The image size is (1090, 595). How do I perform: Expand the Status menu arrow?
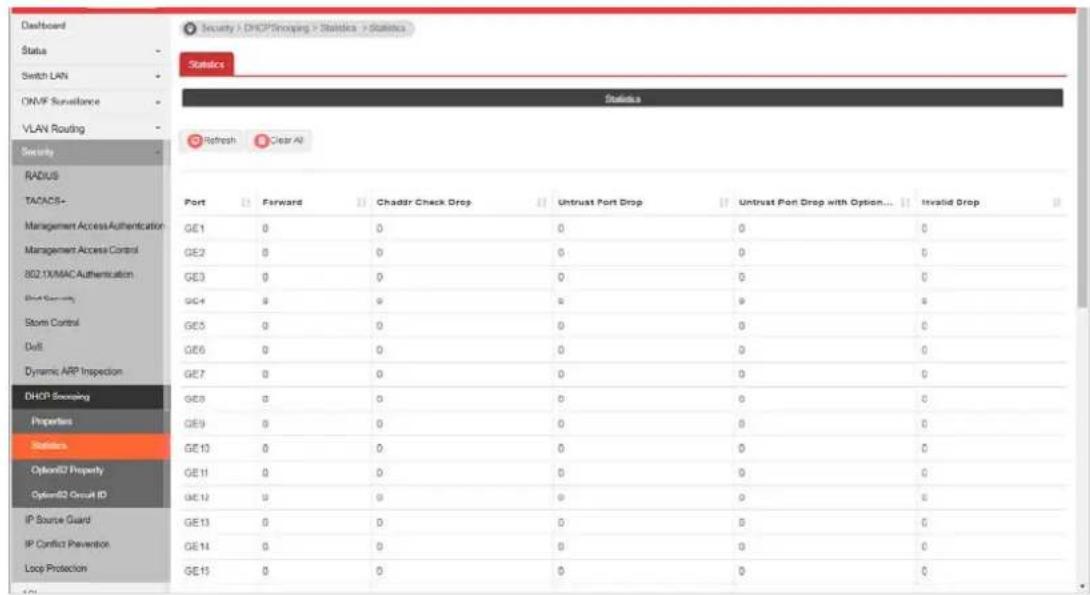click(x=158, y=51)
